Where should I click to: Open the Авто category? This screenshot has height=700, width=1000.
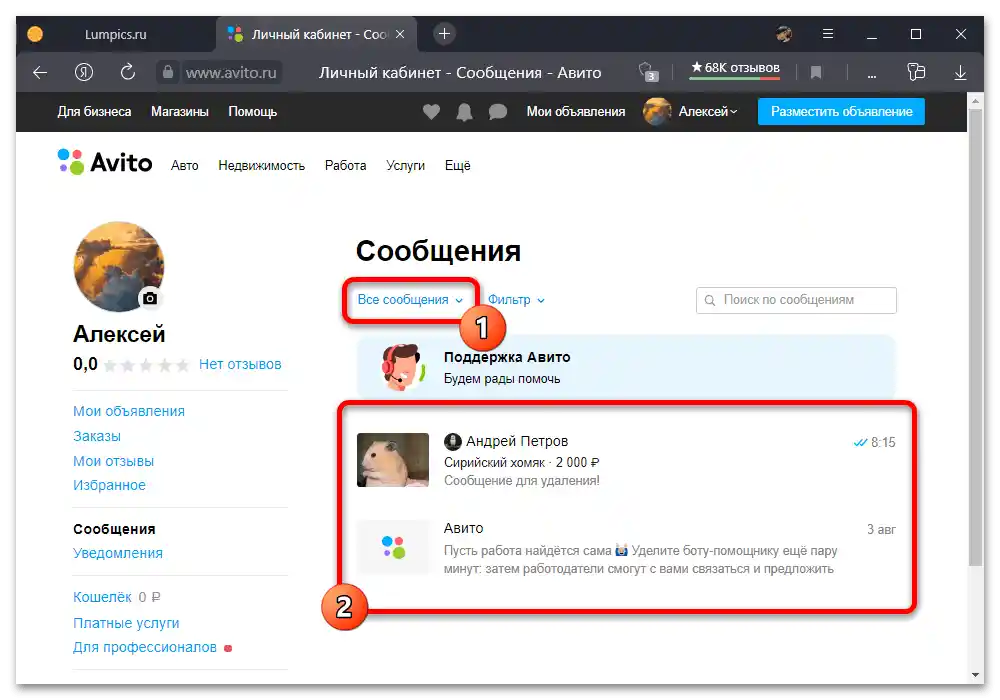click(x=184, y=166)
